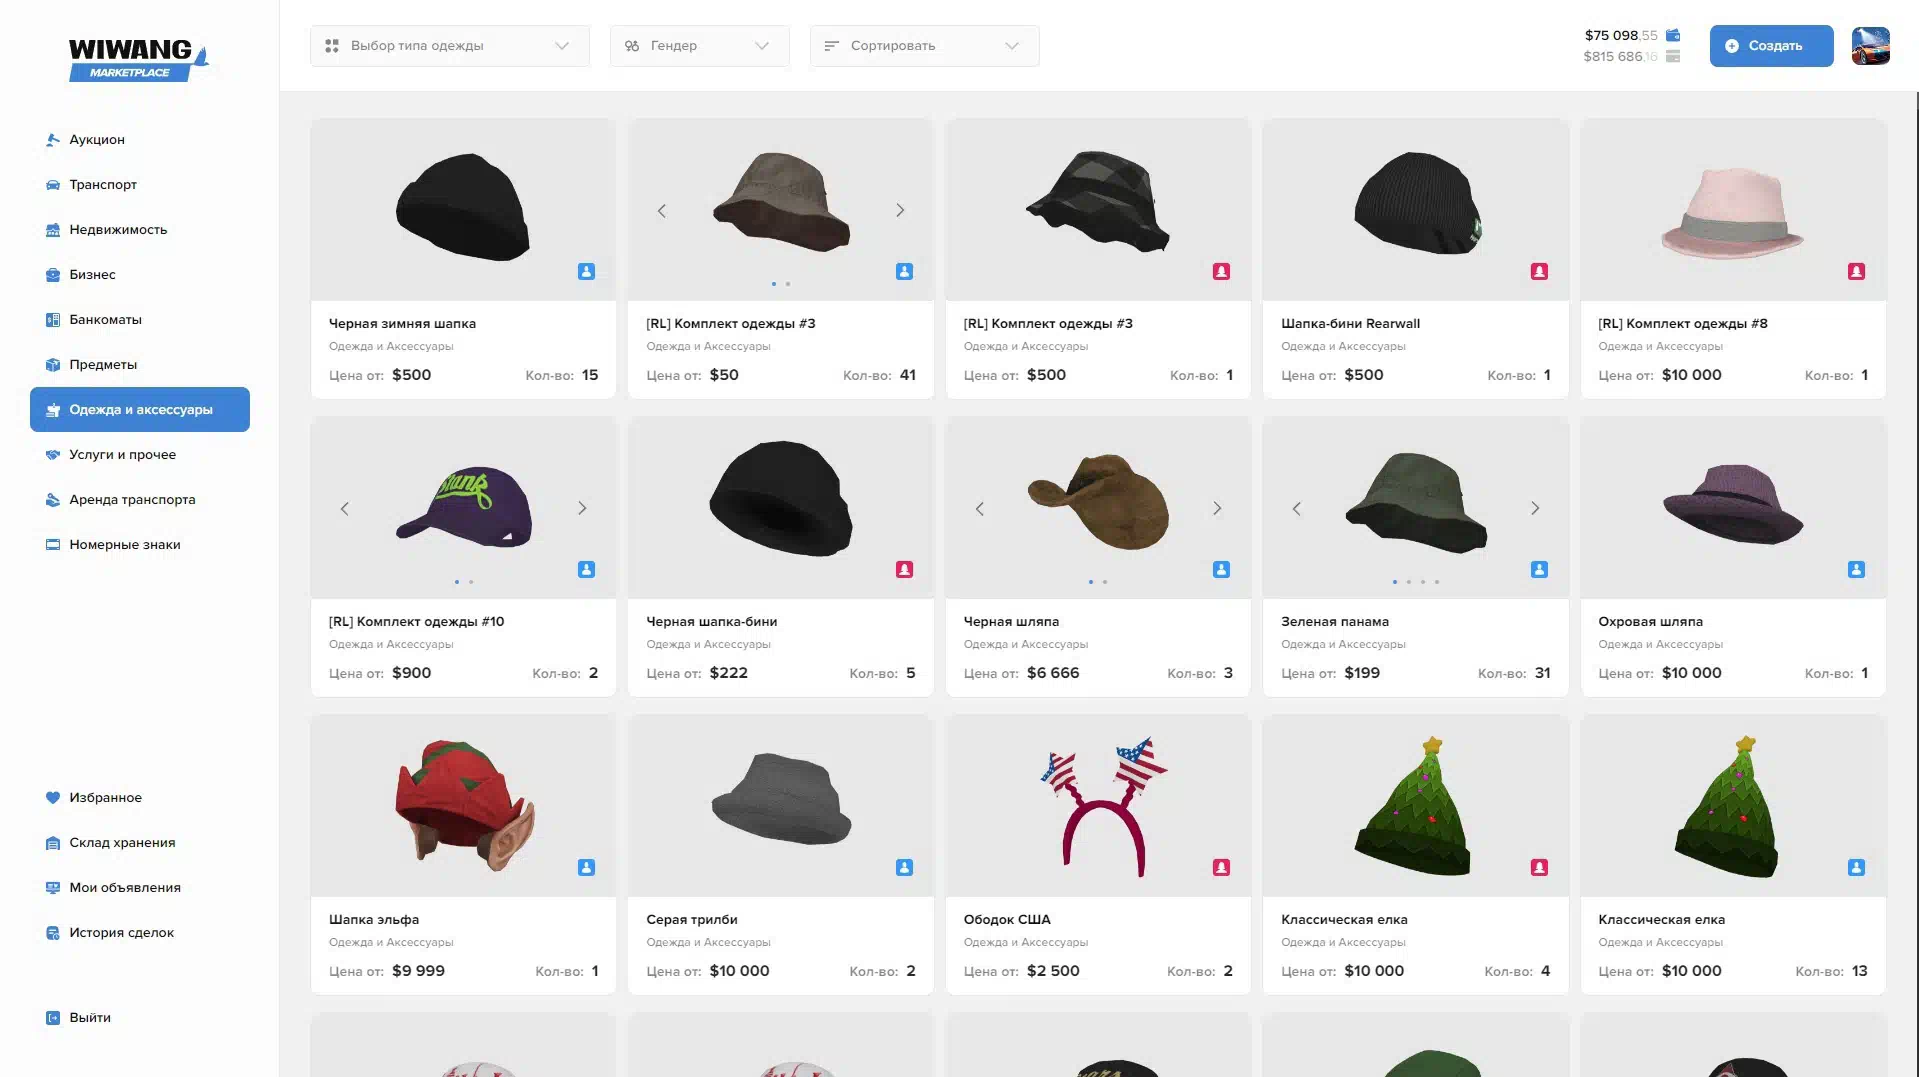Screen dimensions: 1919x1077
Task: Click WIWANG Marketplace logo
Action: [138, 59]
